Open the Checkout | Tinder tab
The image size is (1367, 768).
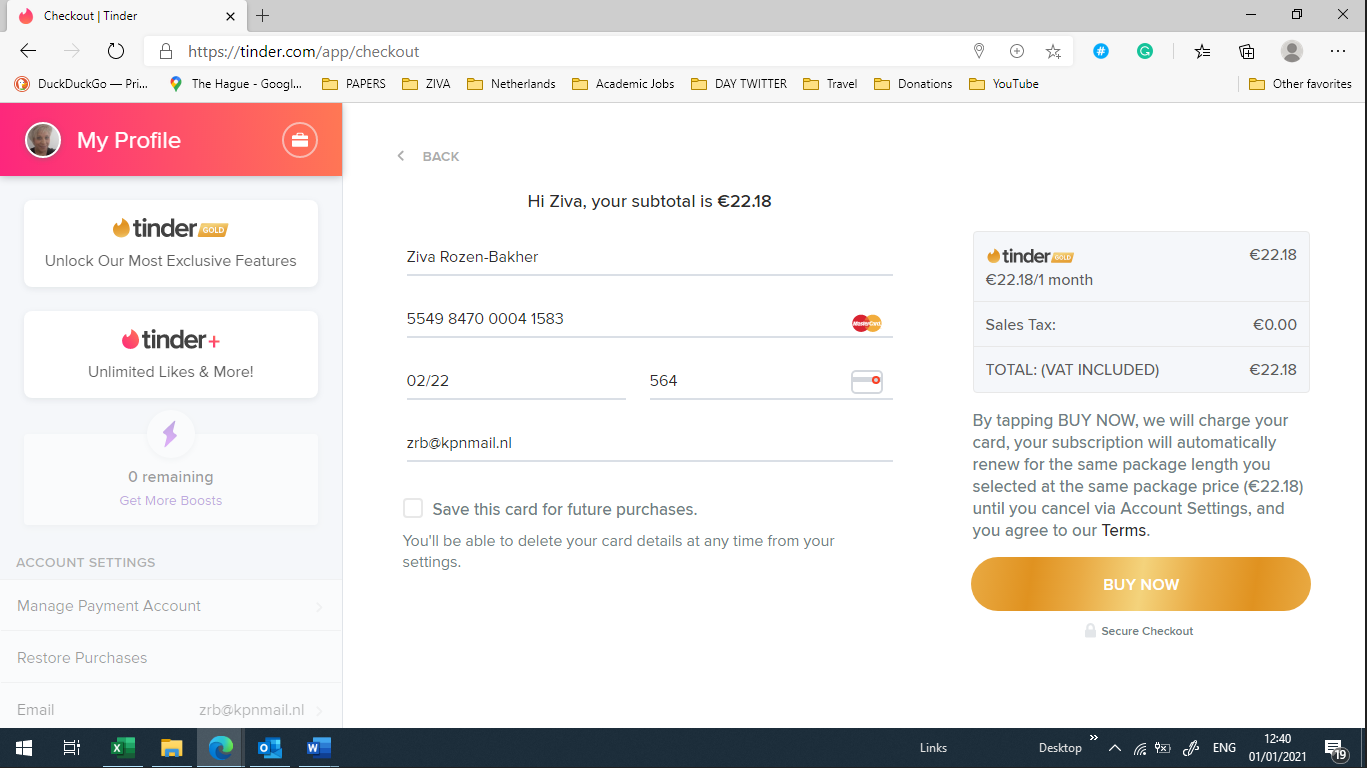(125, 16)
